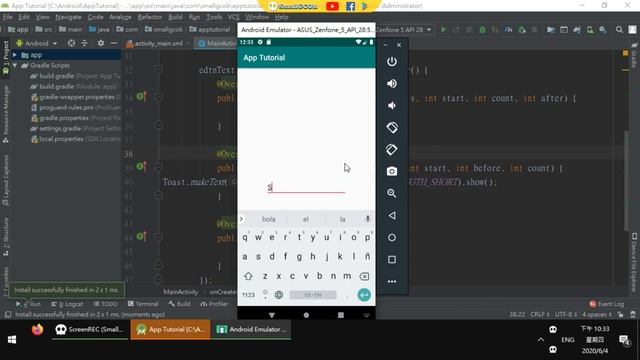Click the editor vertical scrollbar

pos(626,180)
